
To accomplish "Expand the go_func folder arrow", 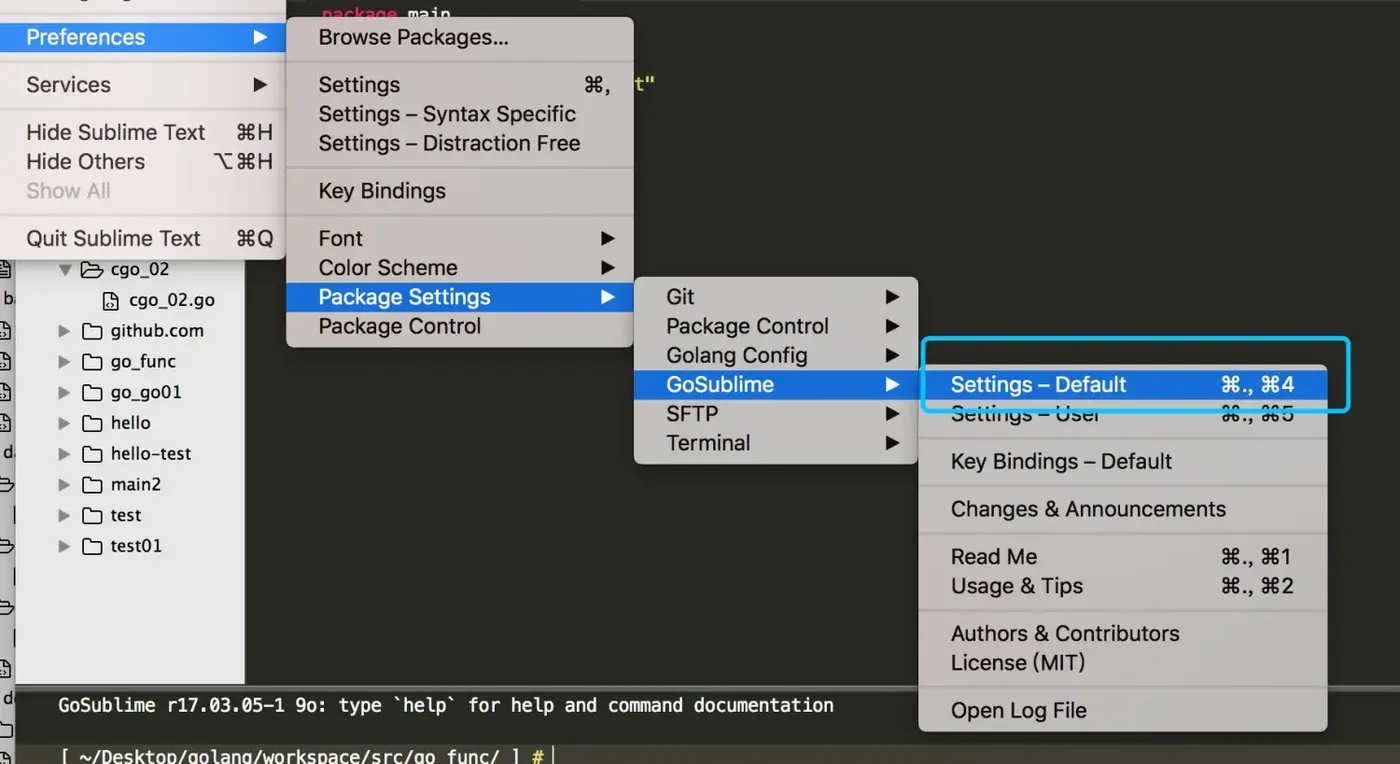I will (64, 362).
